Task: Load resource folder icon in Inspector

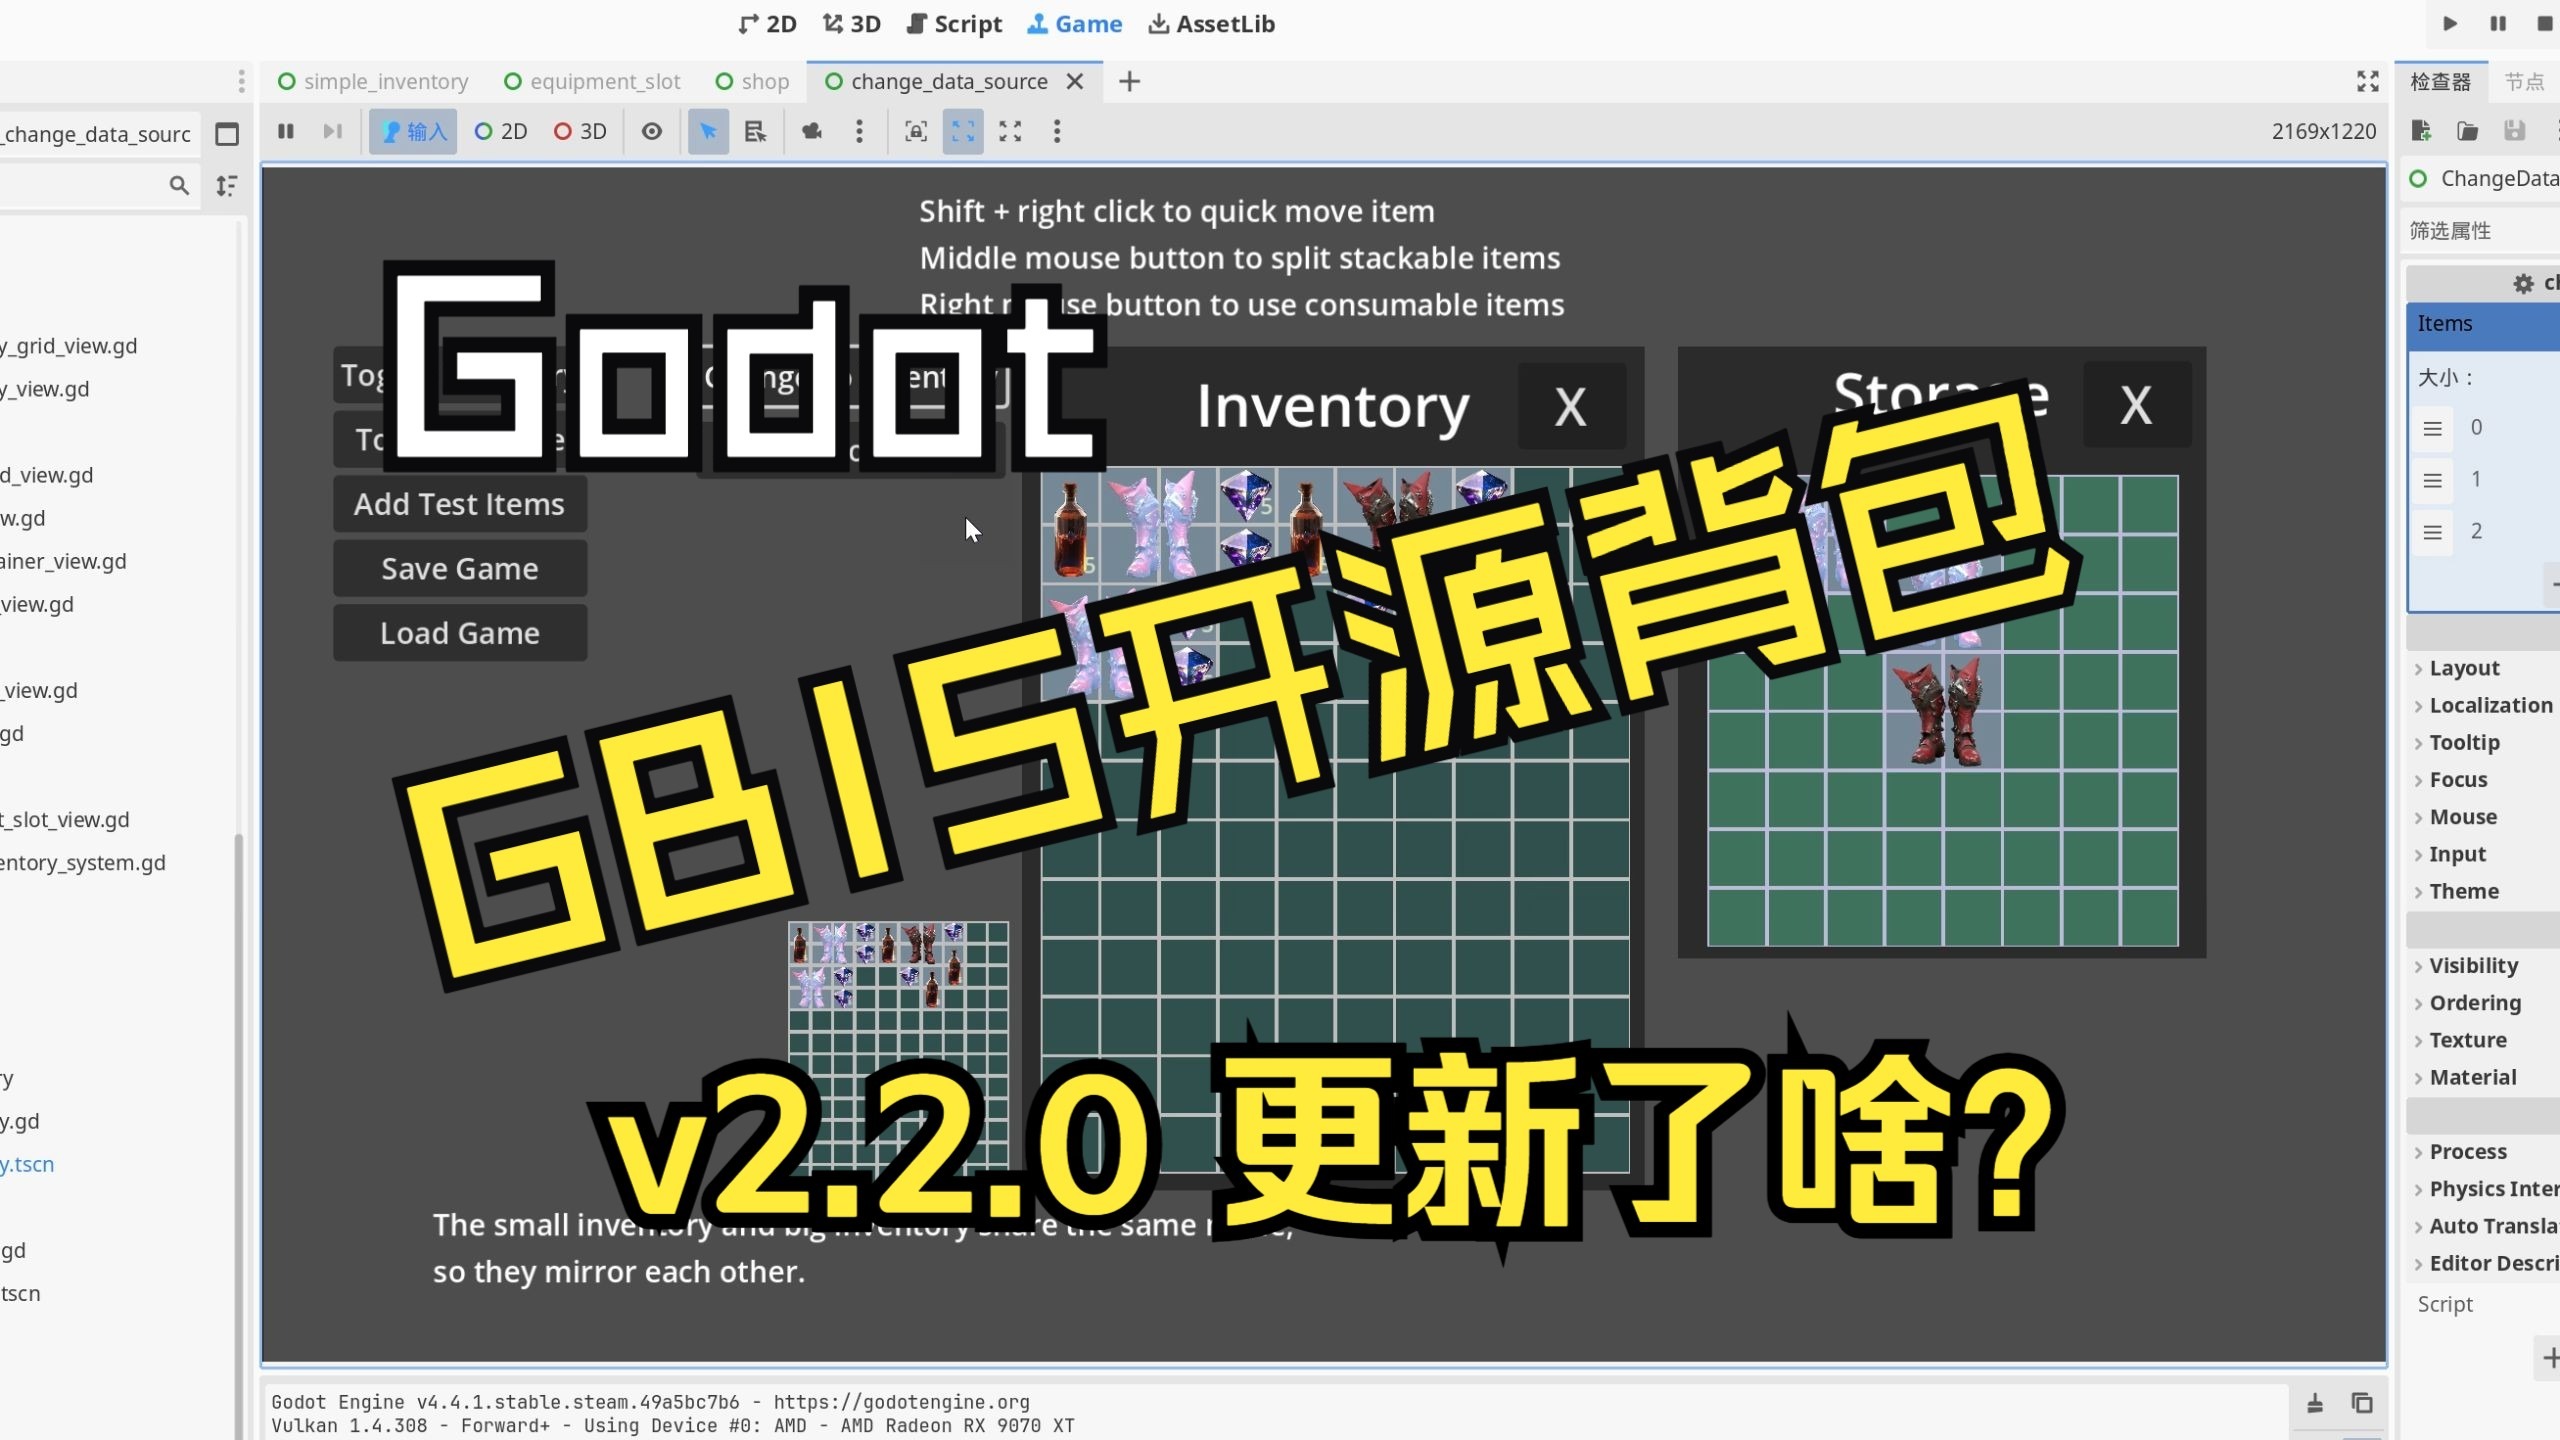Action: (2467, 131)
